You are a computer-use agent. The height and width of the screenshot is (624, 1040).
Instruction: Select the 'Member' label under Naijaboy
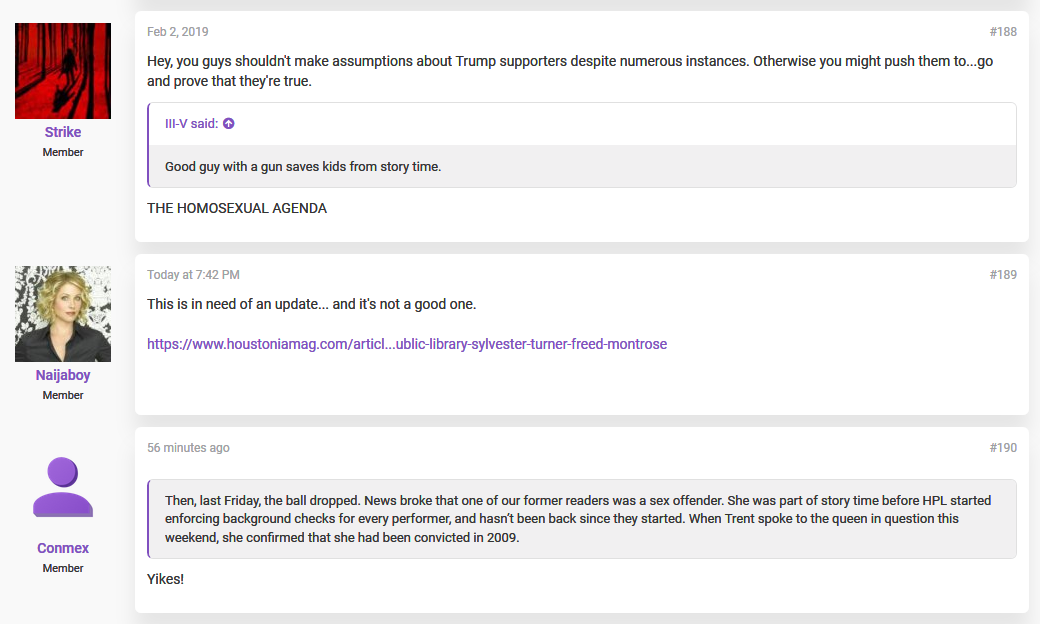pos(63,395)
